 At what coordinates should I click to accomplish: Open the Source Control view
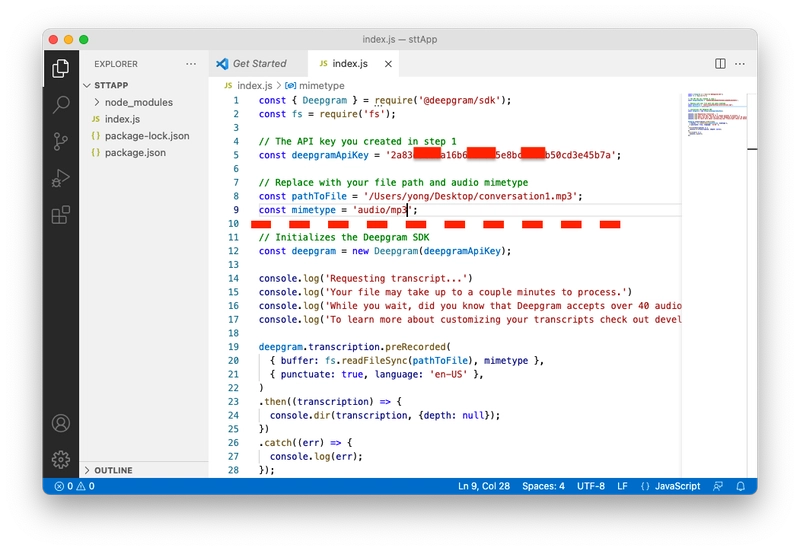coord(61,141)
